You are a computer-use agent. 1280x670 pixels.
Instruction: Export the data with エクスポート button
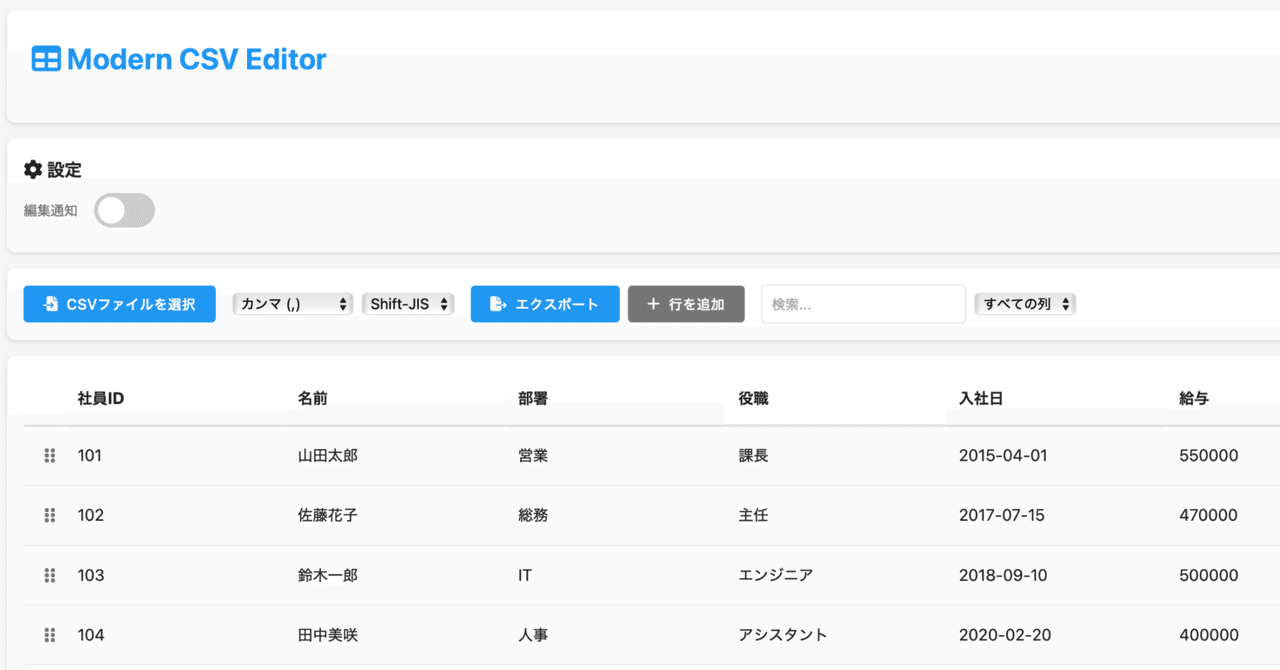(545, 304)
